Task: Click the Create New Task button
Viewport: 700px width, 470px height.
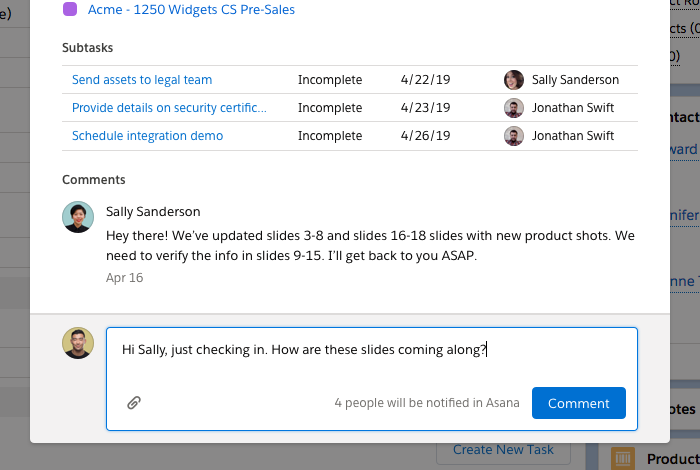Action: (x=502, y=450)
